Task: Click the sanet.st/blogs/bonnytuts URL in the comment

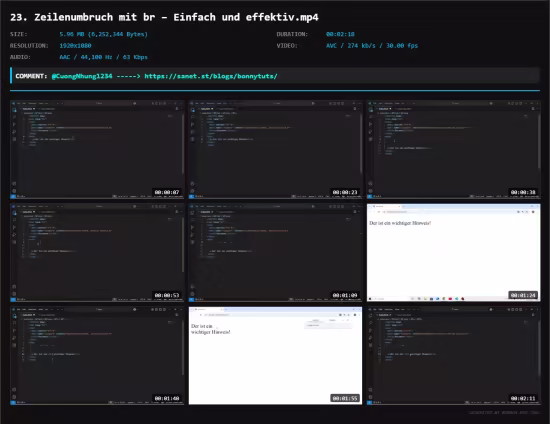Action: tap(211, 76)
